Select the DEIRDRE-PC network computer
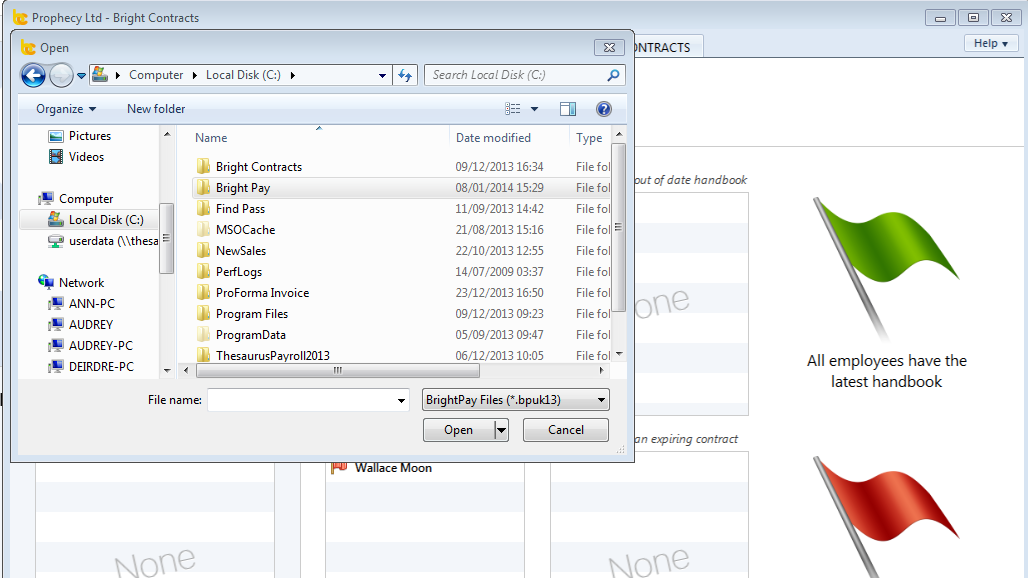This screenshot has width=1028, height=578. click(101, 366)
